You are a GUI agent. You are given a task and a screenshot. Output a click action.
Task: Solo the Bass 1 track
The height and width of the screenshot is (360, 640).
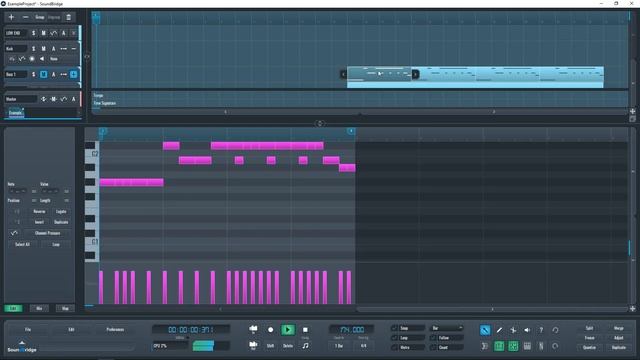tap(33, 74)
